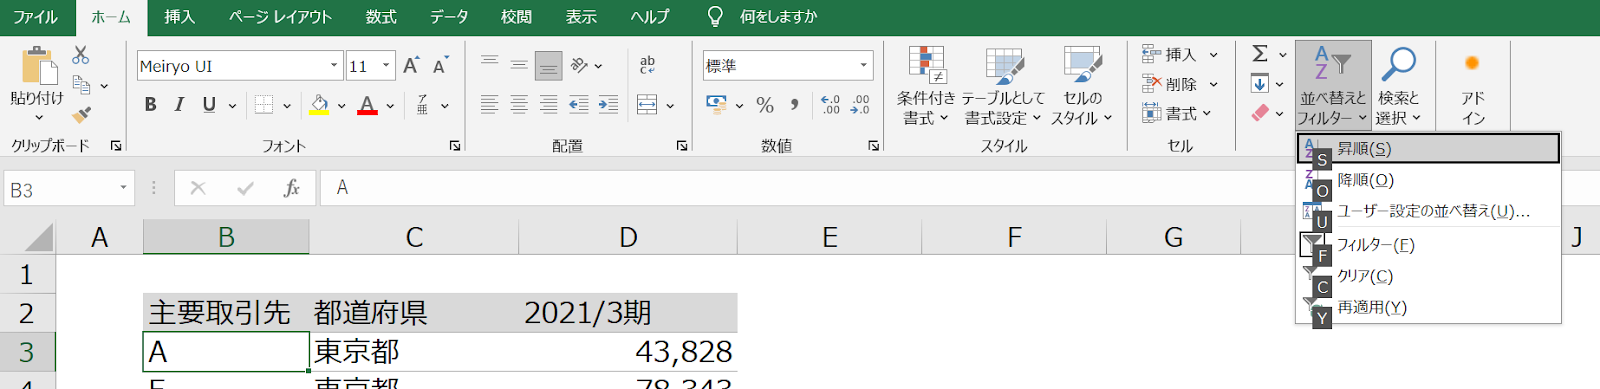Decrease font size with small A icon
The width and height of the screenshot is (1600, 389).
440,66
